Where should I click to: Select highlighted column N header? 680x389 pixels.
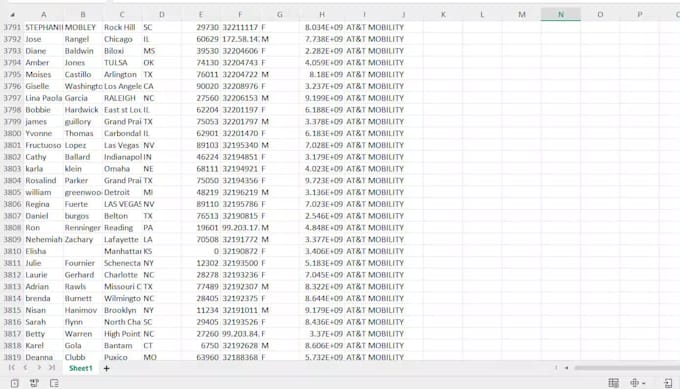[x=561, y=14]
